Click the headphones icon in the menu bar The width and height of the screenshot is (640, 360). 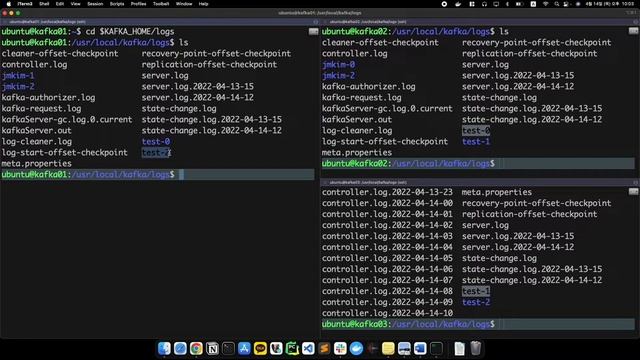pos(484,4)
